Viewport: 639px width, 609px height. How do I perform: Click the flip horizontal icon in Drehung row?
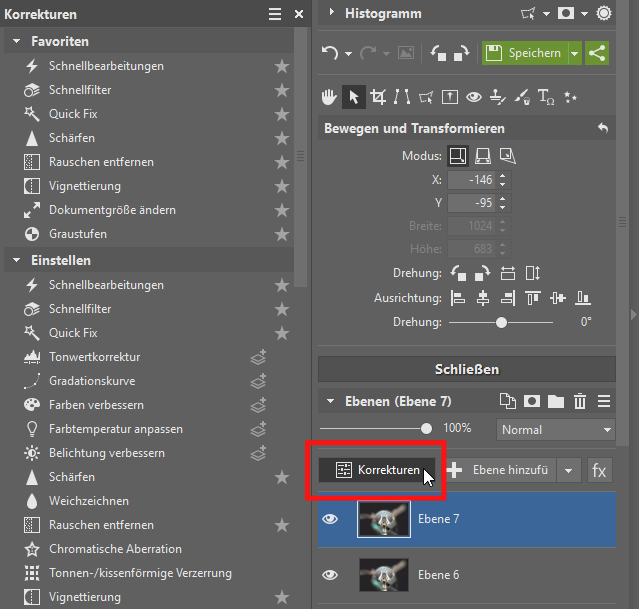pos(507,273)
